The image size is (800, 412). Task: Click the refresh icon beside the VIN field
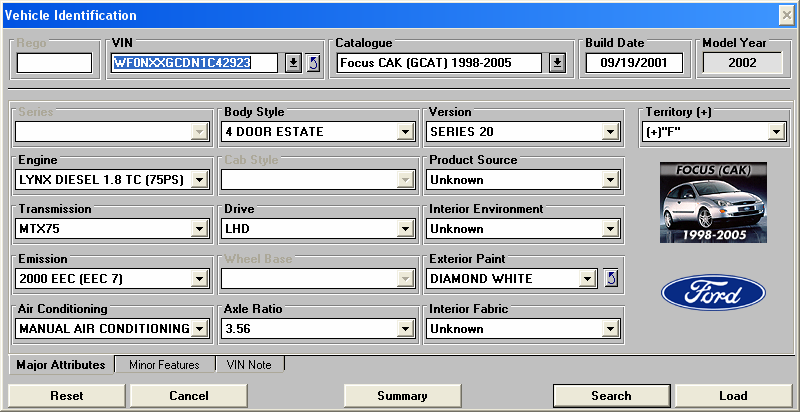[x=313, y=63]
